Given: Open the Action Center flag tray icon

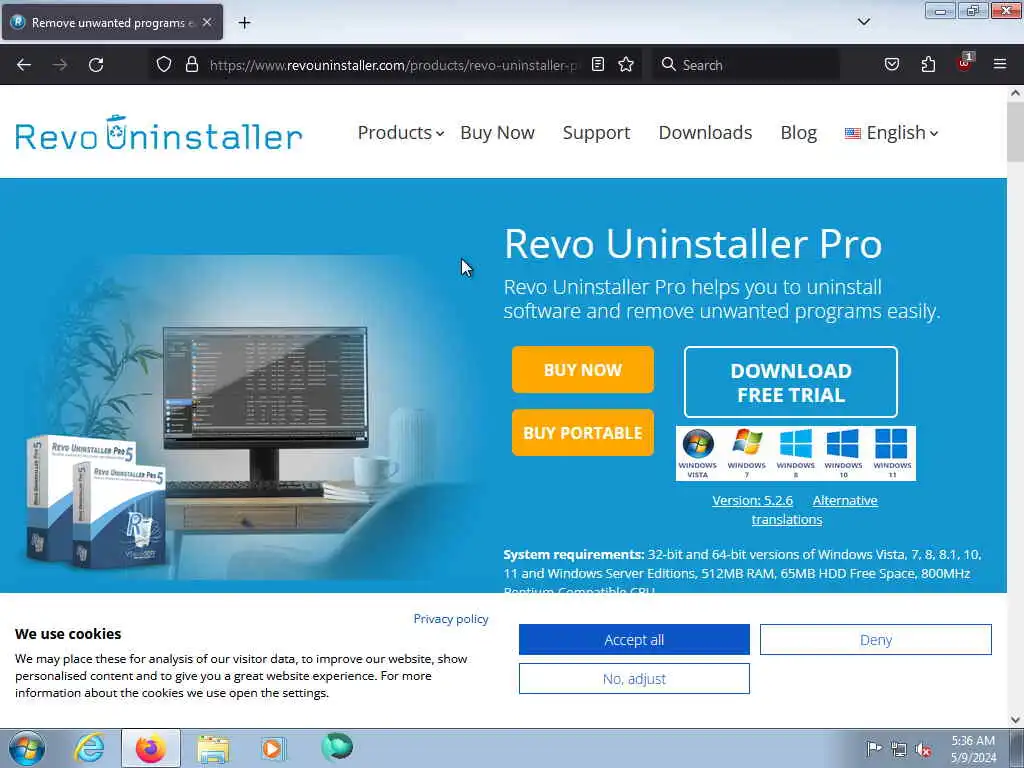Looking at the screenshot, I should tap(873, 748).
